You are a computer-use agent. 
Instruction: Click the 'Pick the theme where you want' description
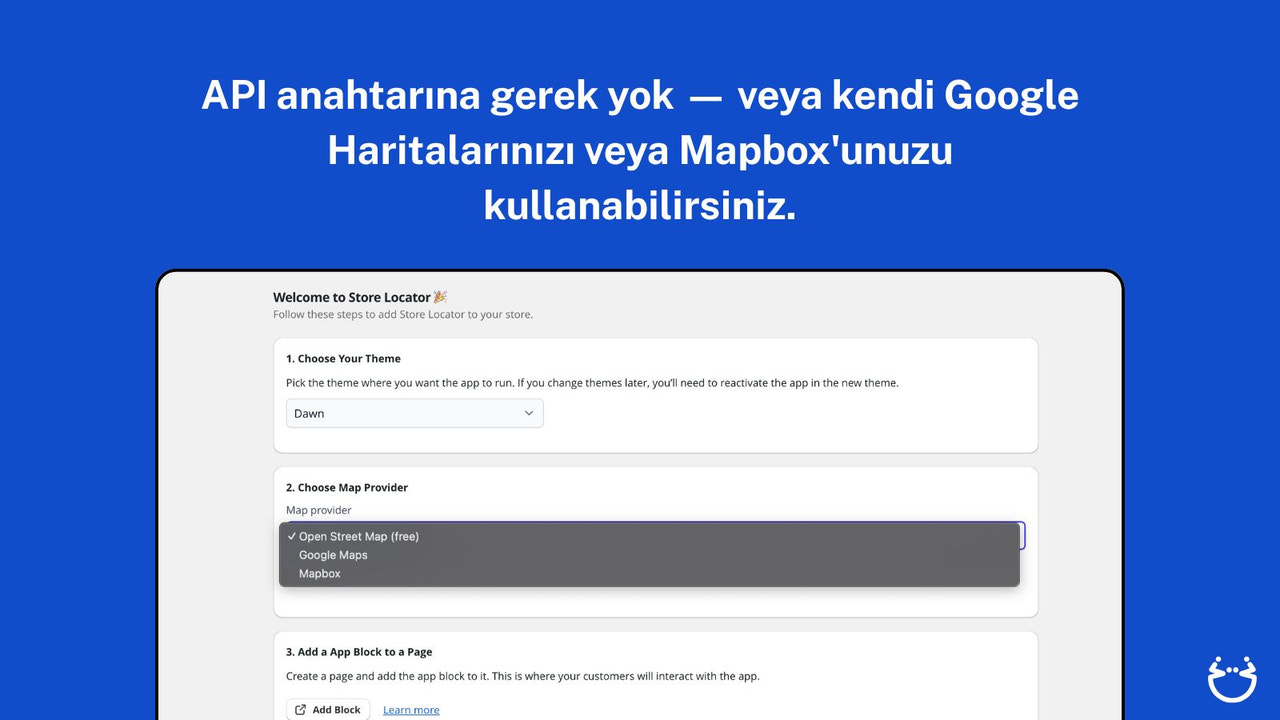click(x=592, y=383)
